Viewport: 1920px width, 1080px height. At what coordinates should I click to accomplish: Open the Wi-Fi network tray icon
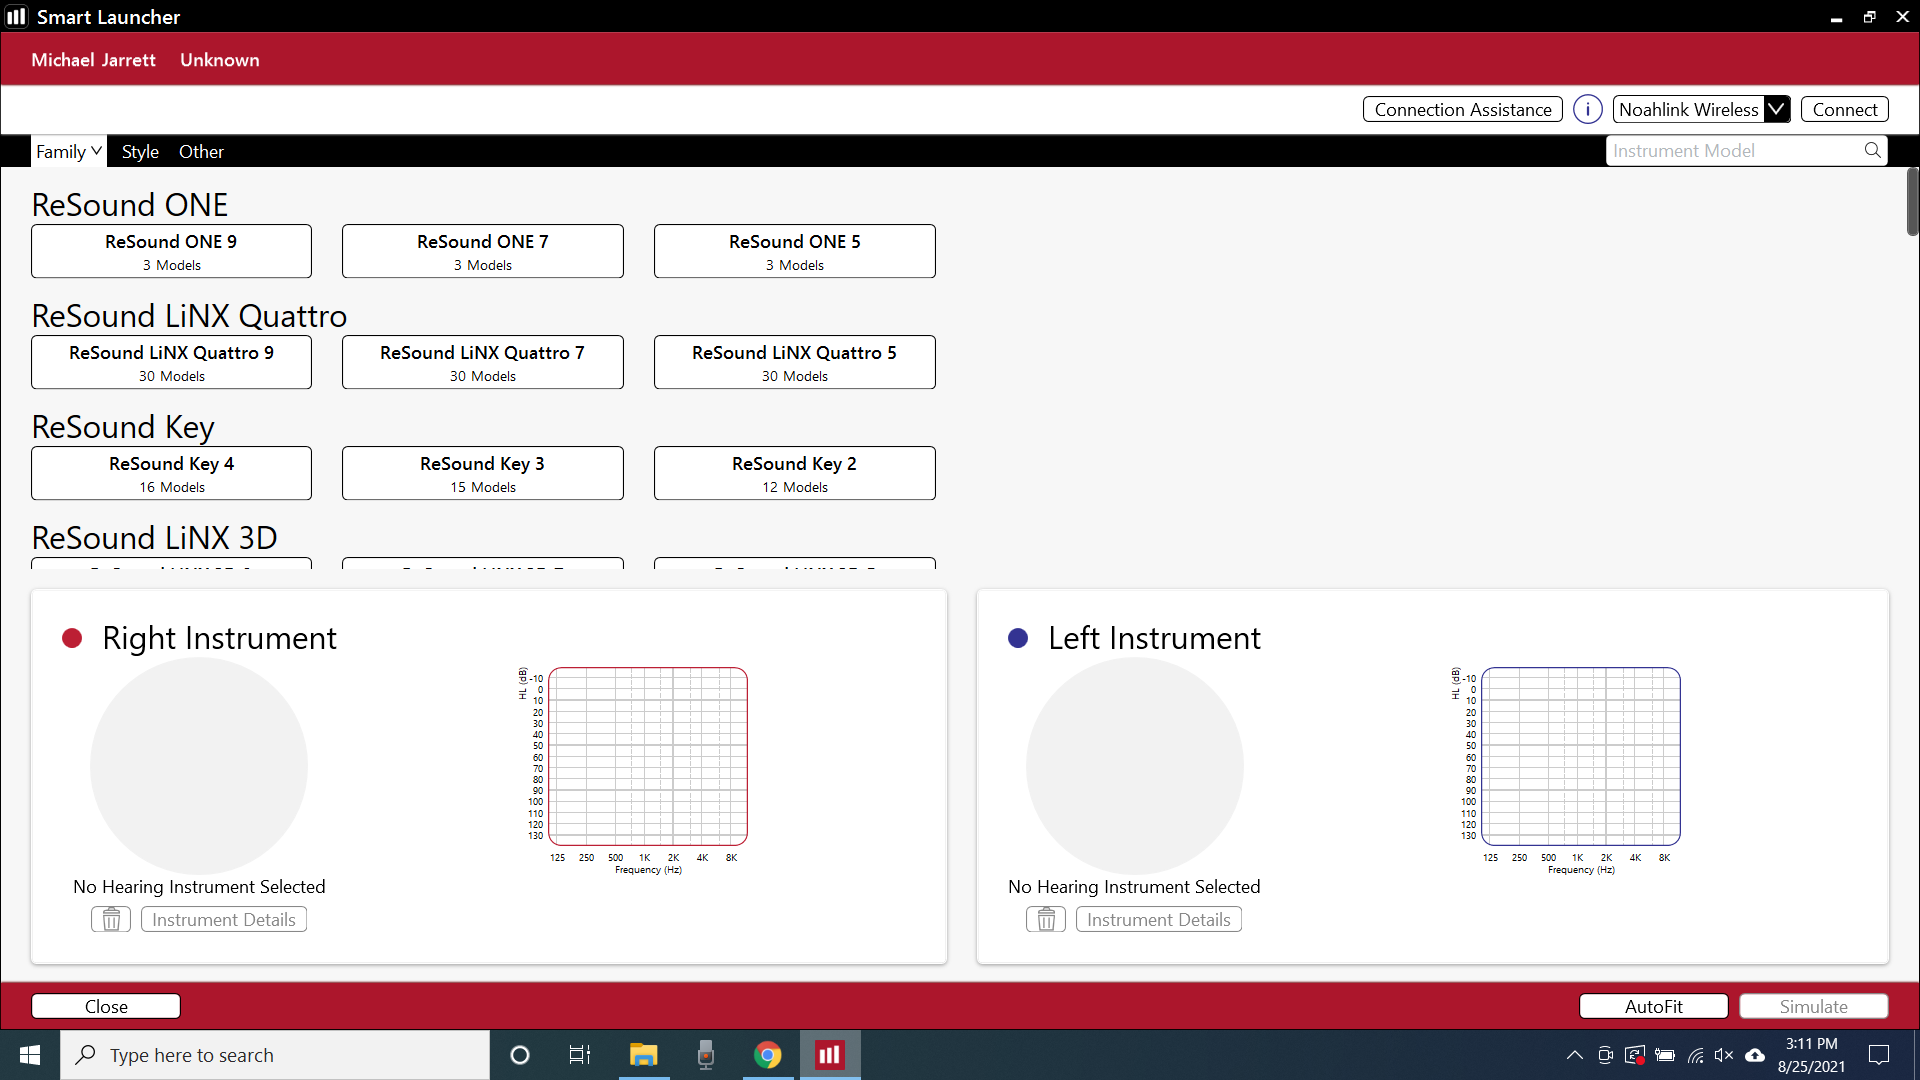coord(1695,1055)
